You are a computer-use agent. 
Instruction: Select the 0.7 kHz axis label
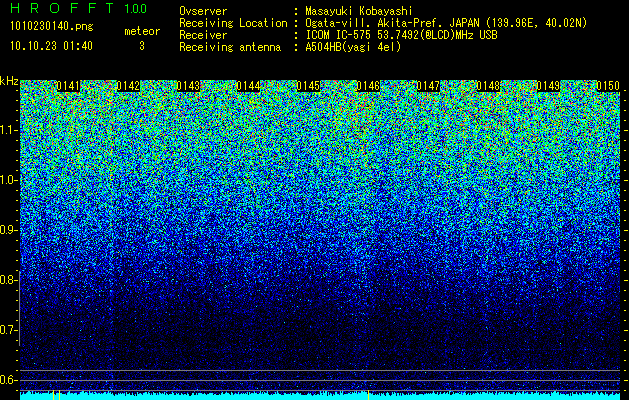[x=8, y=330]
